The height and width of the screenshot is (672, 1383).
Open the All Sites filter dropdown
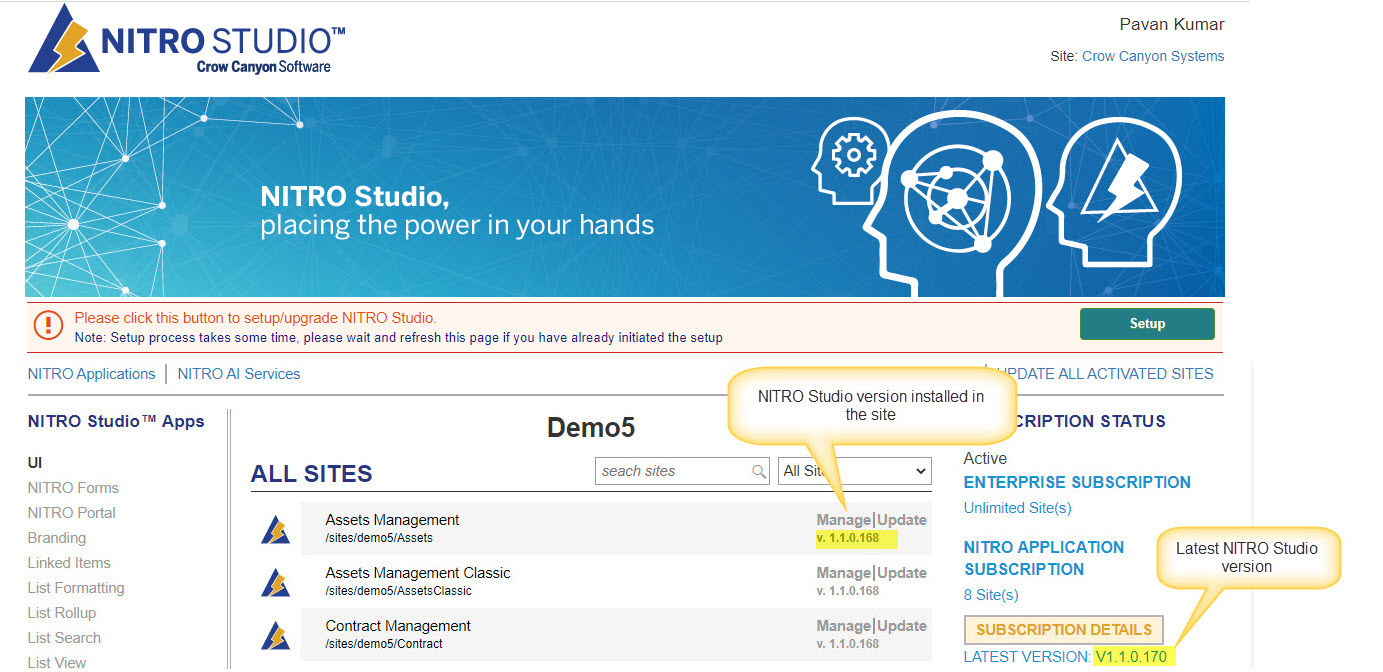[854, 471]
